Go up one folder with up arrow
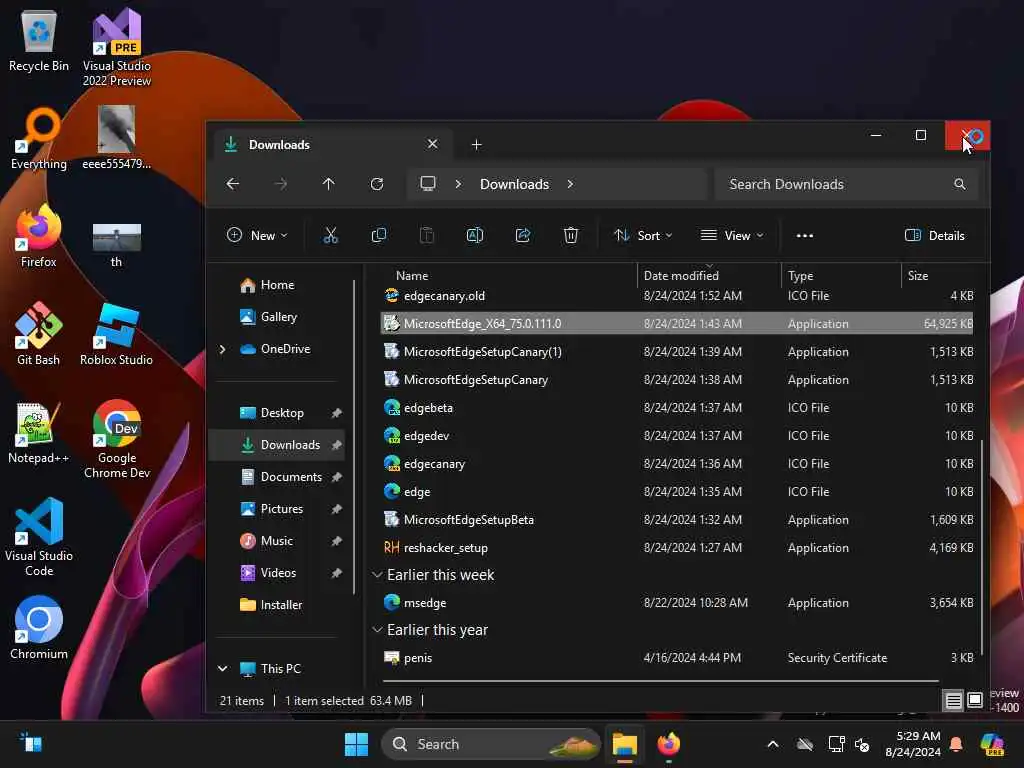This screenshot has width=1024, height=768. (x=328, y=184)
